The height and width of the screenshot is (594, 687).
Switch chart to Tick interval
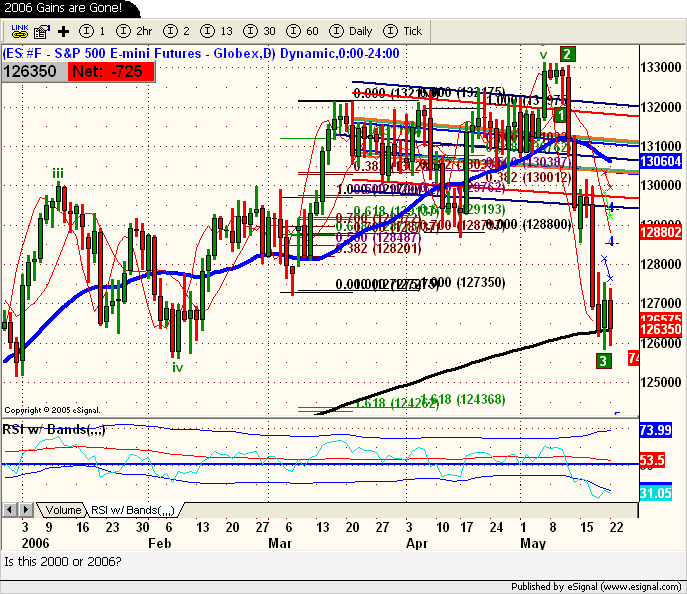click(x=400, y=32)
